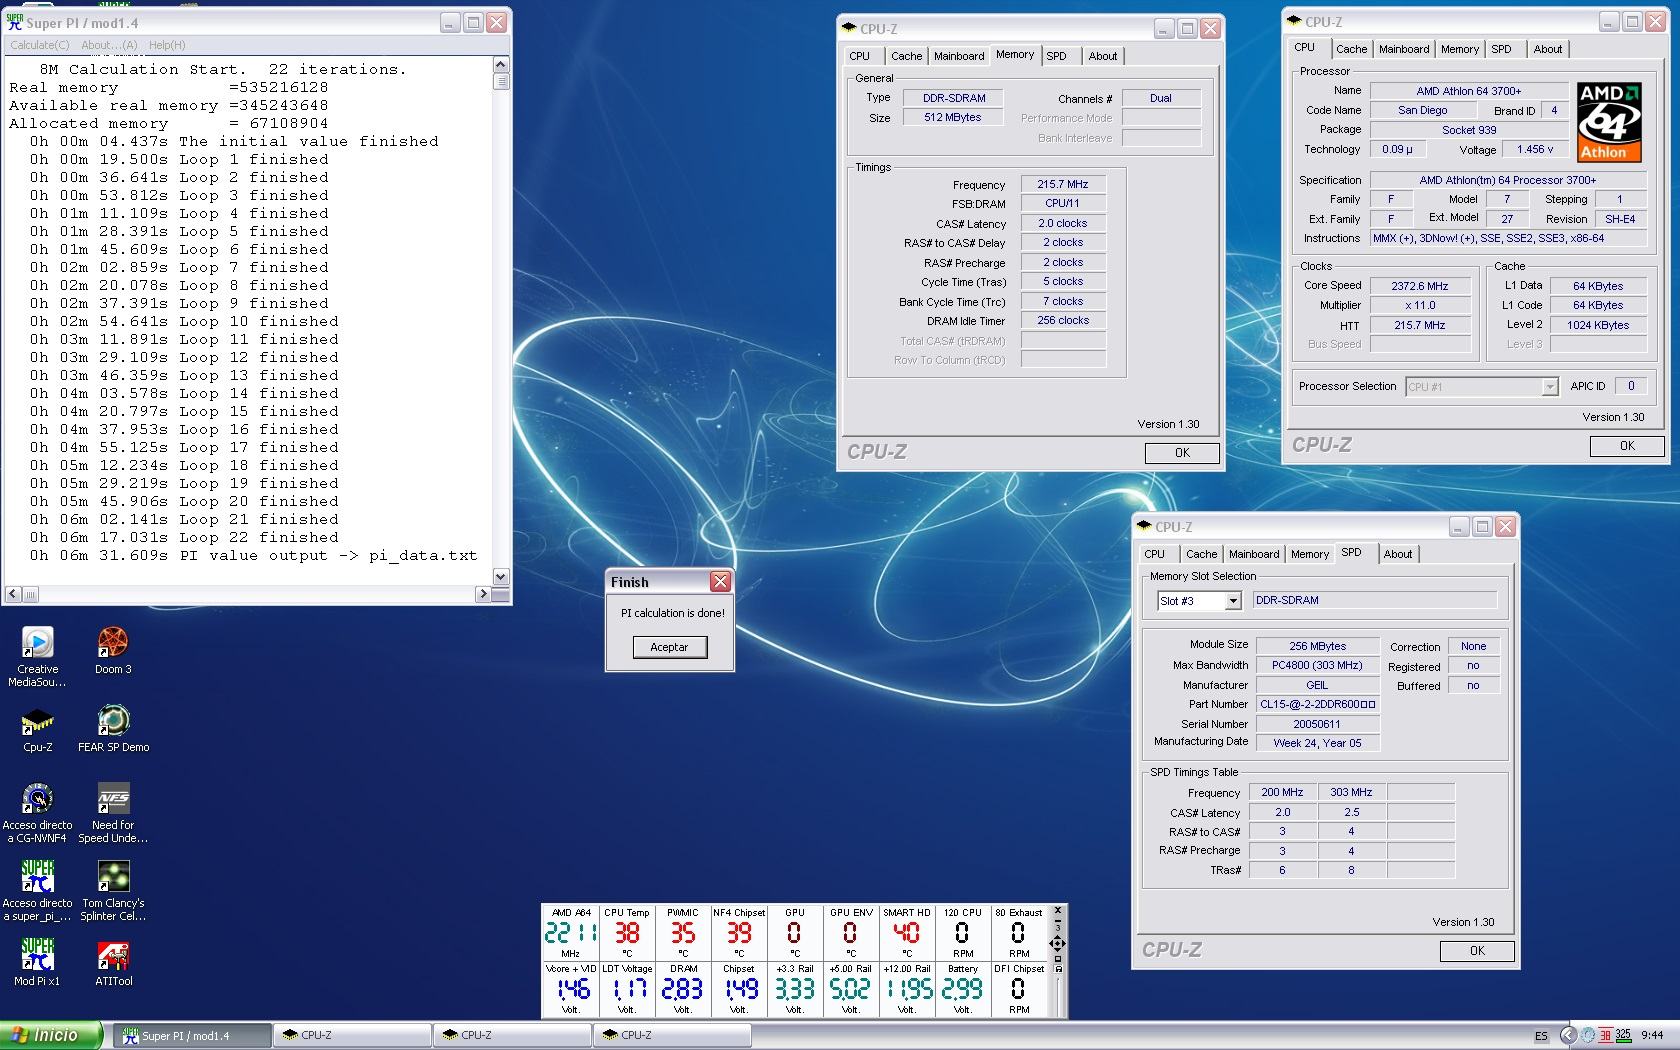Open the Calculate menu in Super PI
The height and width of the screenshot is (1050, 1680).
40,45
